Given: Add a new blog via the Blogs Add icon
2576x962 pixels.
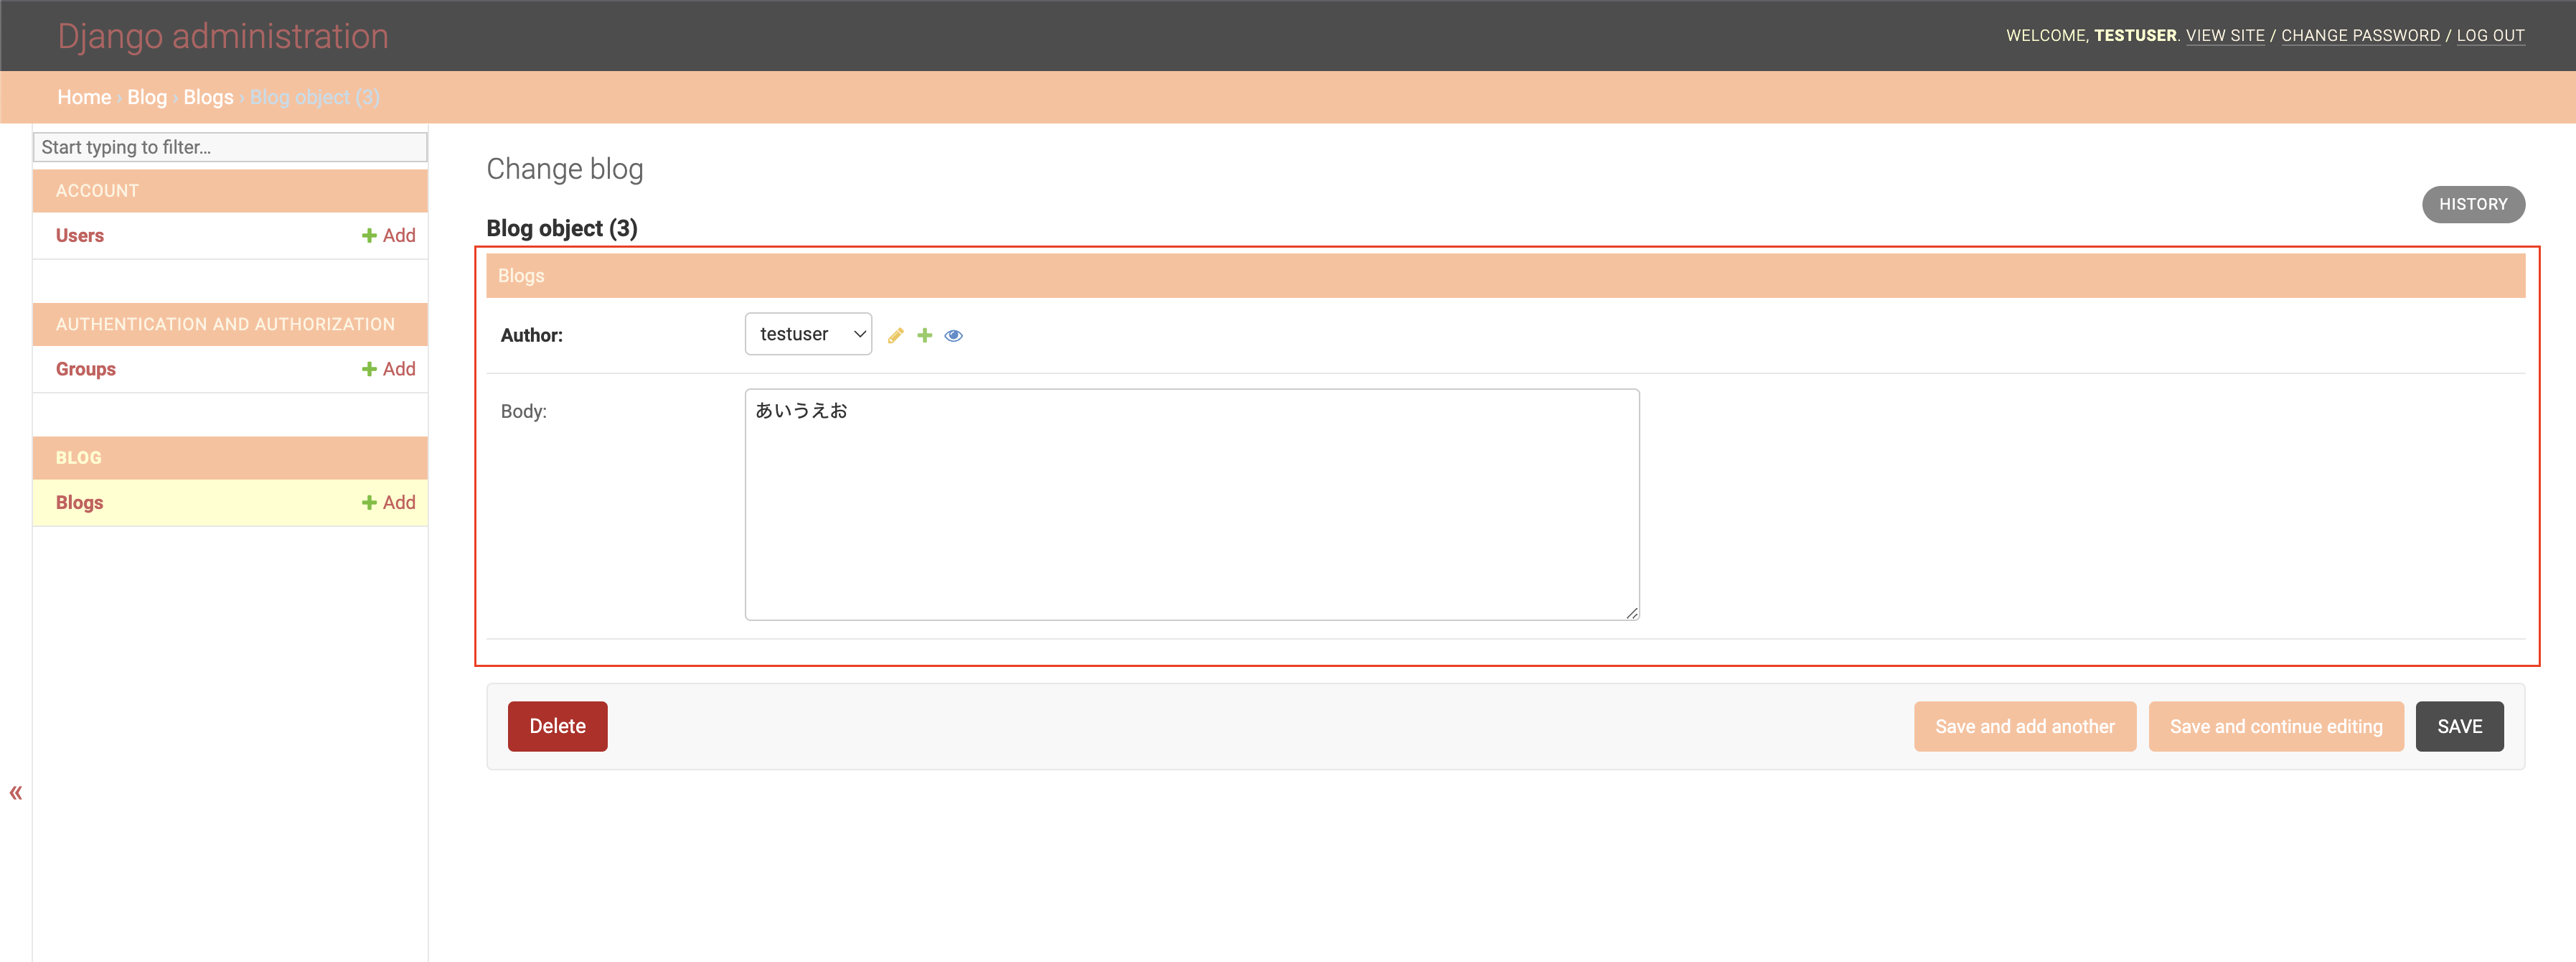Looking at the screenshot, I should pos(389,502).
